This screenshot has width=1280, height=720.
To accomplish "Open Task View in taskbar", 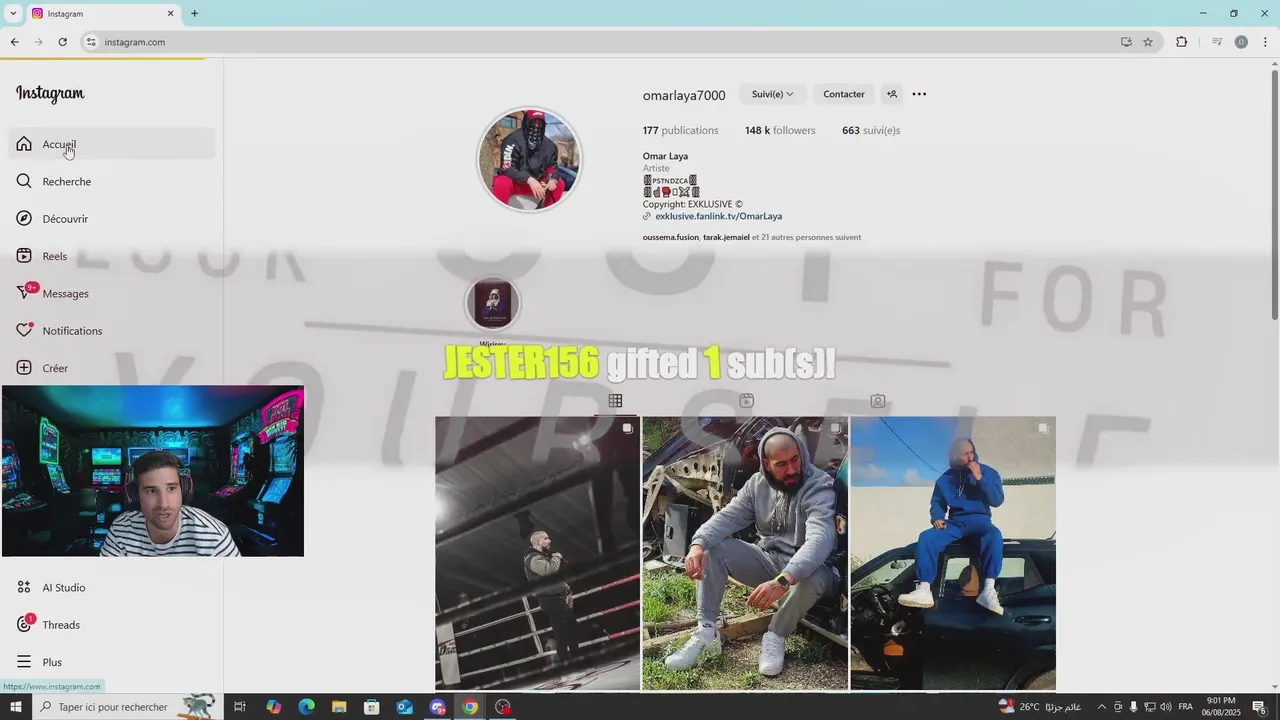I will click(x=240, y=707).
